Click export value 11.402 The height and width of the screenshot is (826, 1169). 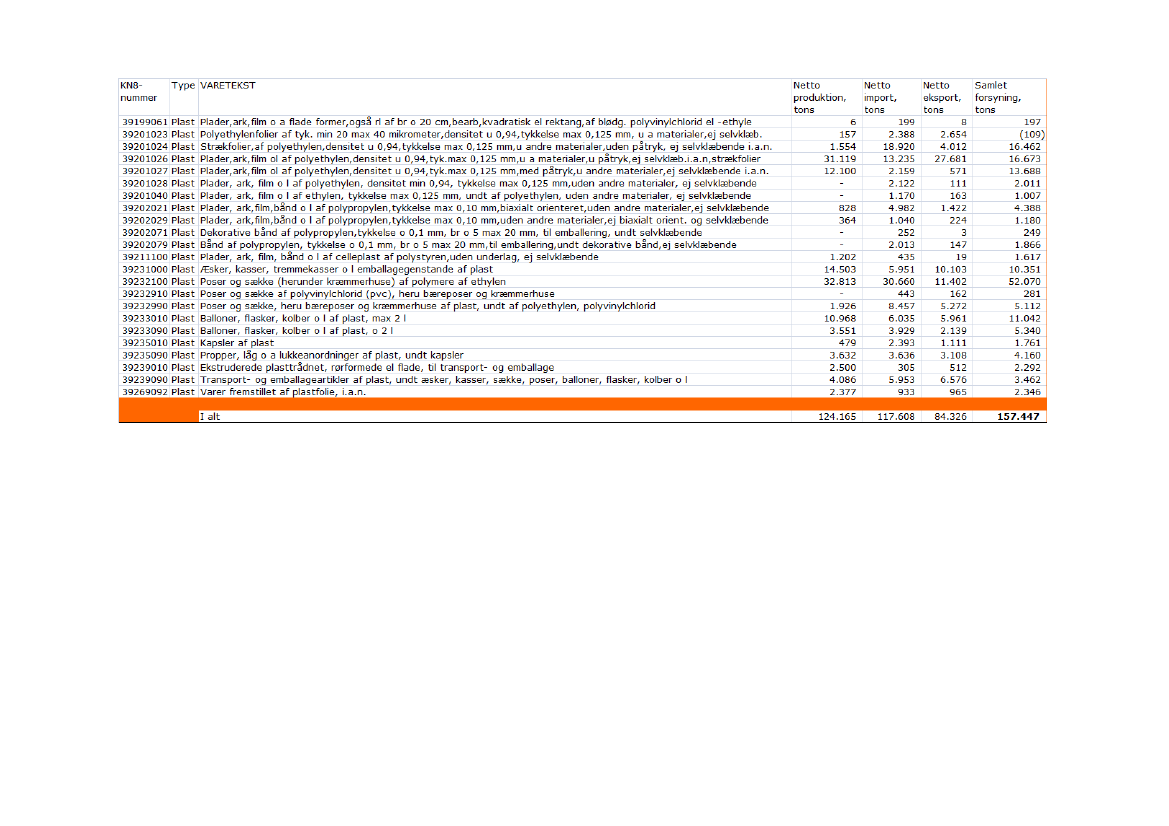tap(951, 282)
